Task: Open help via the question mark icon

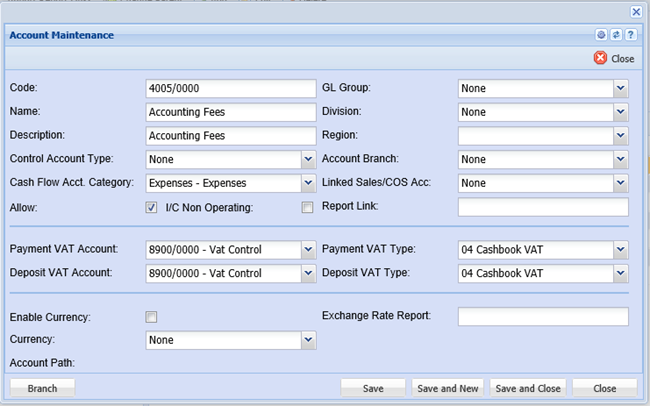Action: pyautogui.click(x=630, y=35)
